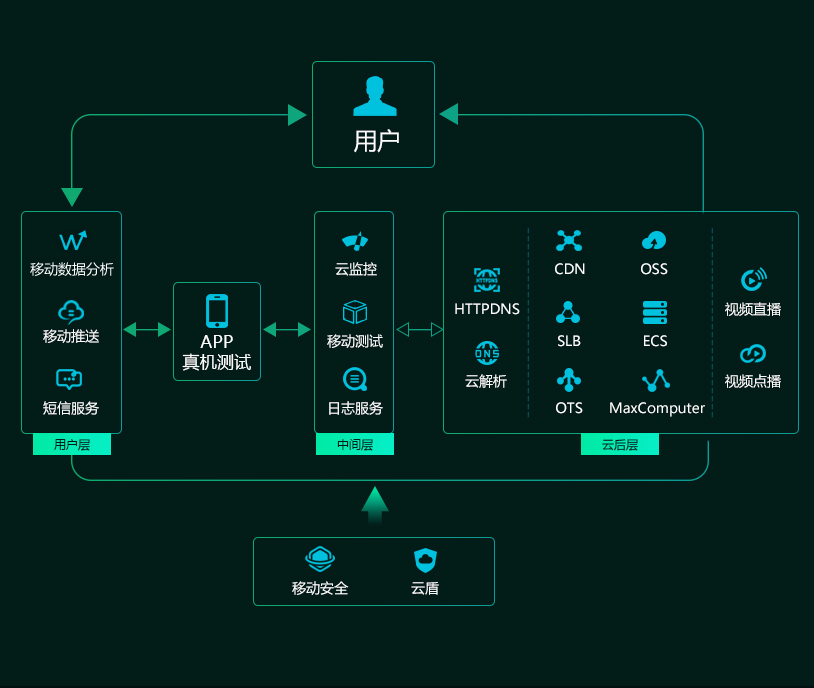This screenshot has height=688, width=814.
Task: Click the 视频直播 text label
Action: (x=753, y=309)
